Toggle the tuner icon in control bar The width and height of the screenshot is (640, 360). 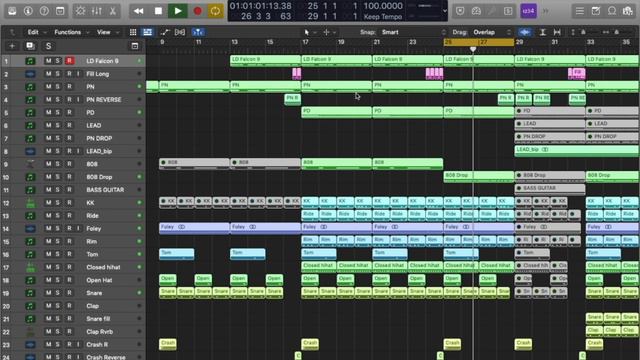click(492, 11)
